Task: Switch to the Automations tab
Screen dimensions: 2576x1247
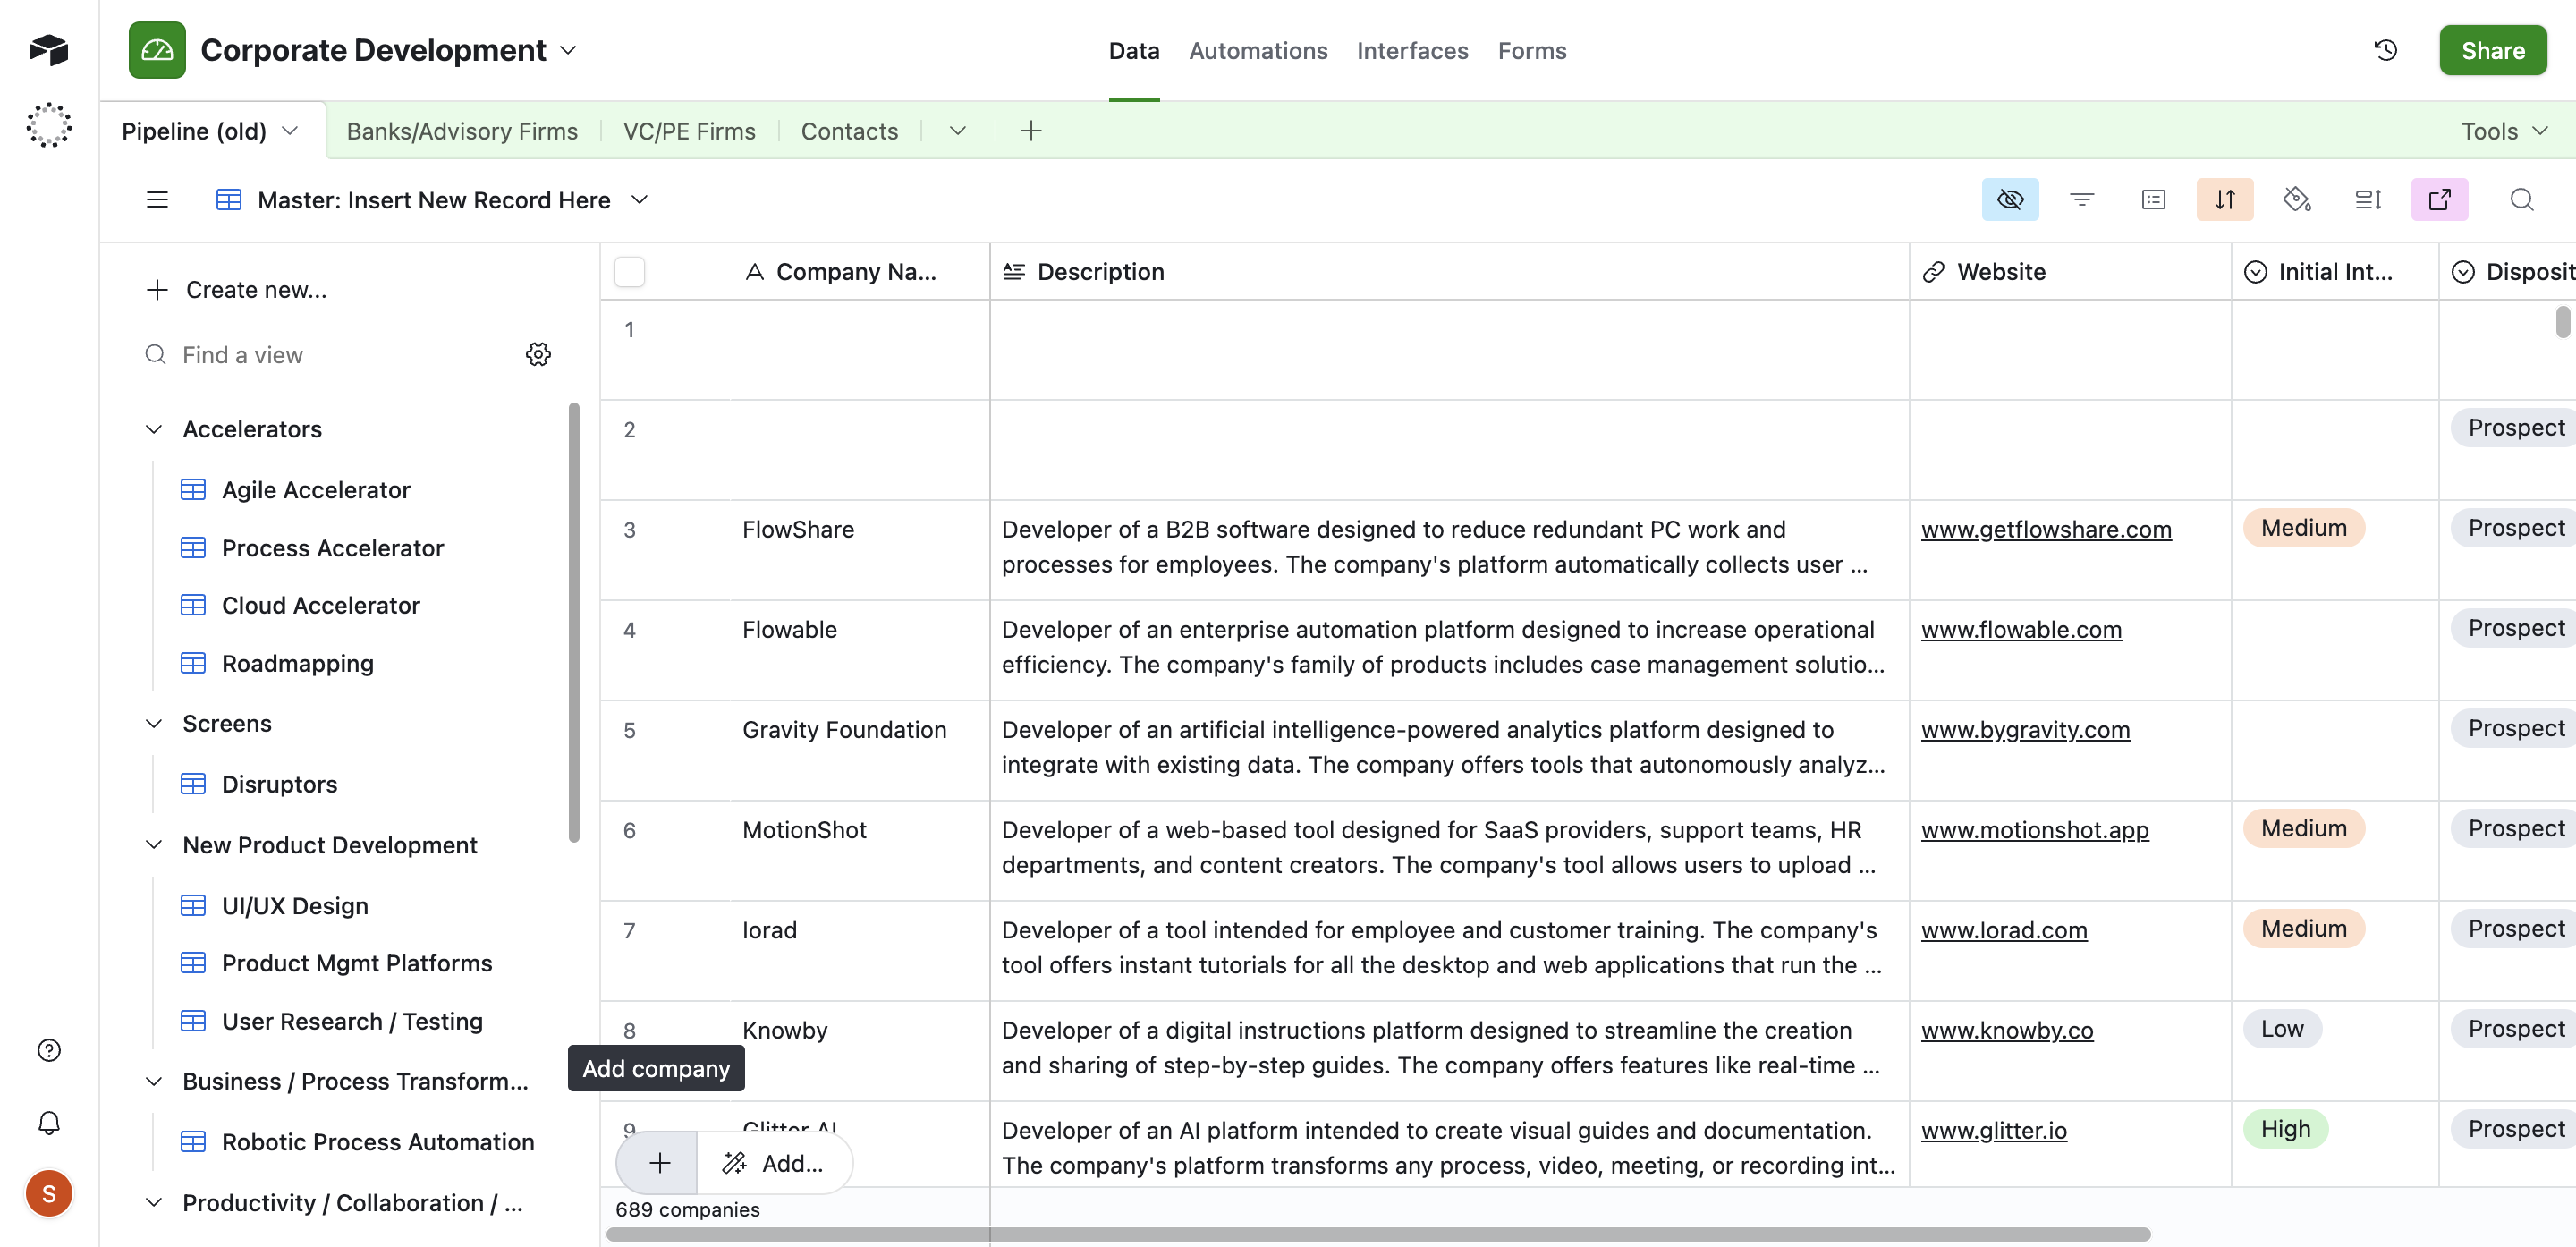Action: 1257,50
